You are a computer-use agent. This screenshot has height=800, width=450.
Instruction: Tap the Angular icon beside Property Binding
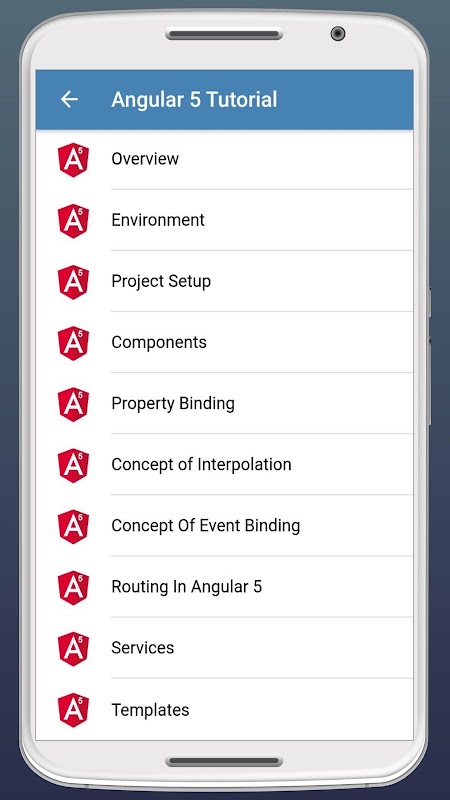(x=73, y=405)
